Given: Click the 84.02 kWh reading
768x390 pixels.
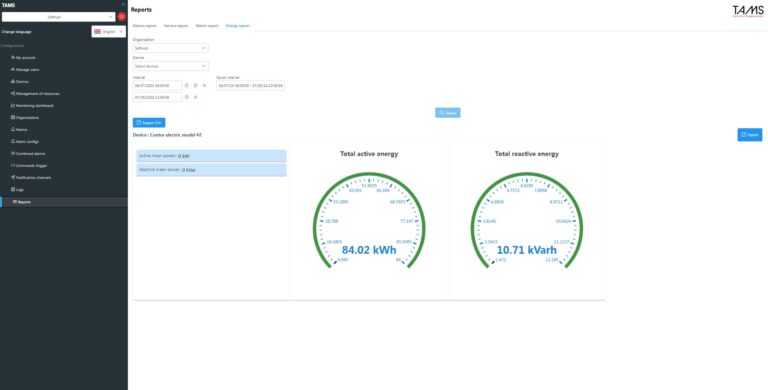Looking at the screenshot, I should pos(369,250).
